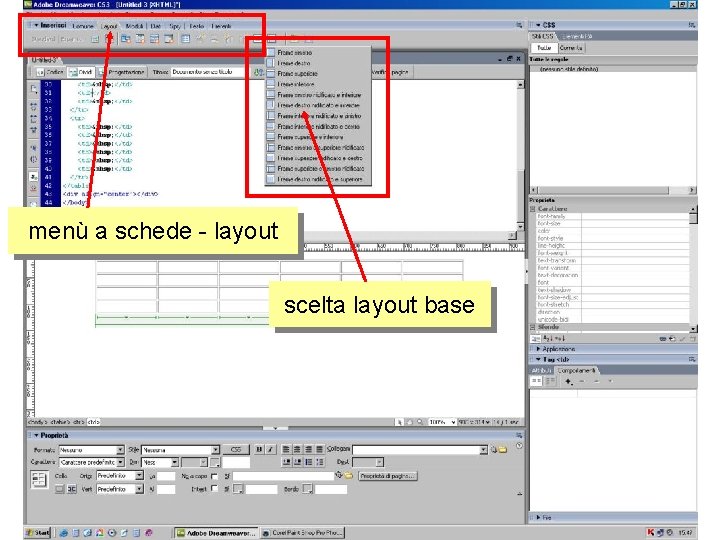Click the CSS button in Proprietà
The image size is (720, 540).
click(236, 450)
